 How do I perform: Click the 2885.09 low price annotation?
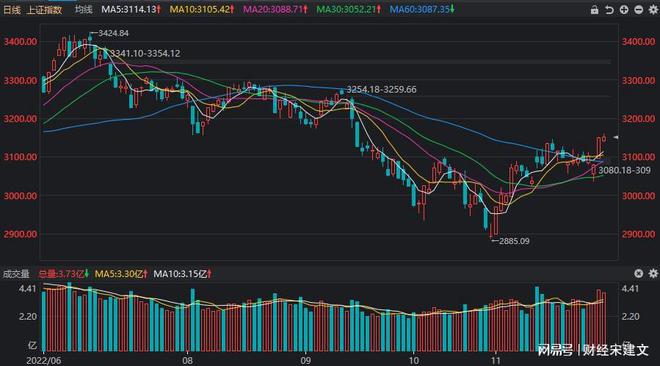514,241
